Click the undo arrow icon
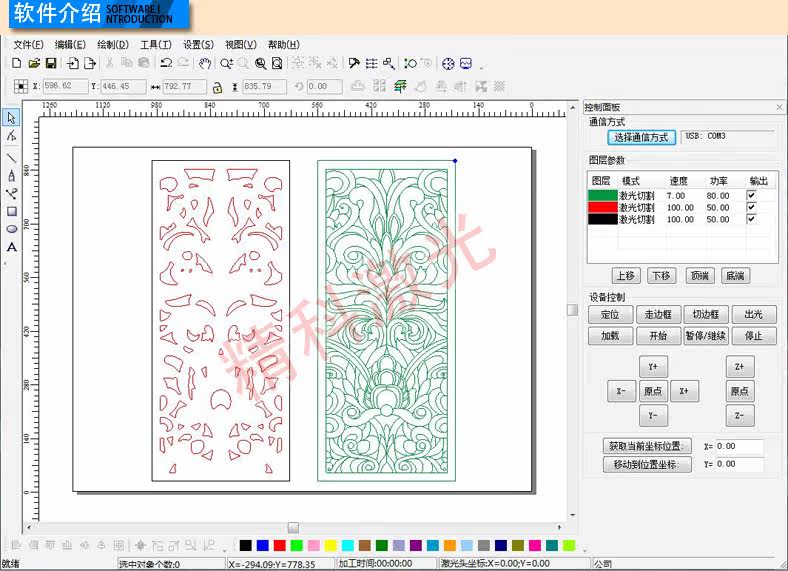 166,63
